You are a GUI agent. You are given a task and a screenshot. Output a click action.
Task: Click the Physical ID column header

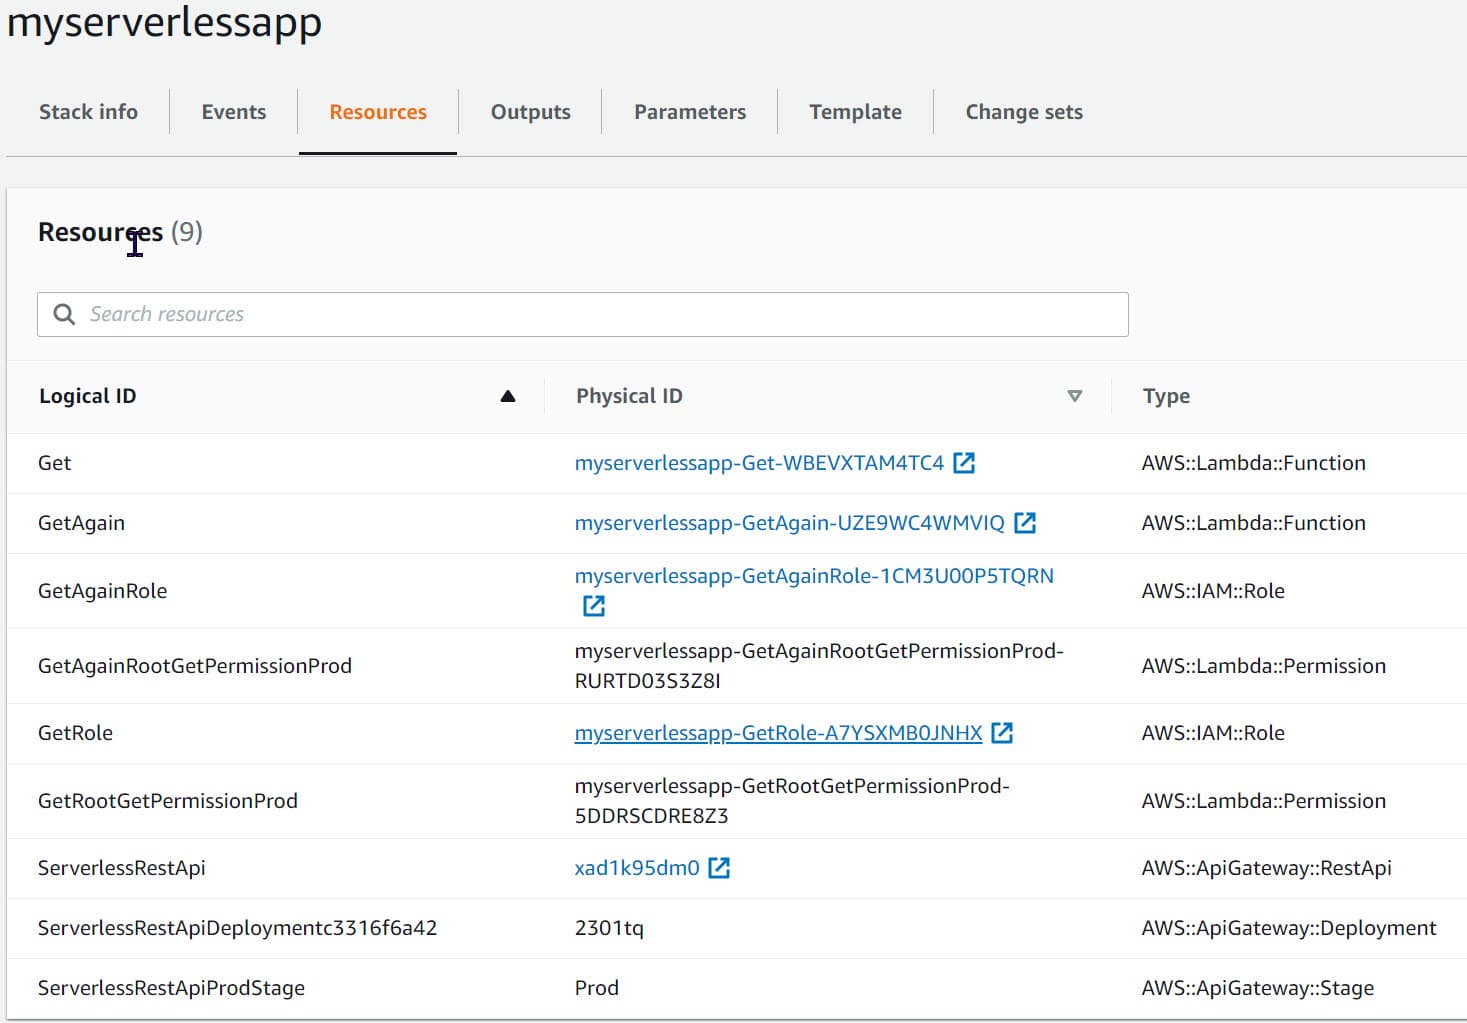click(x=629, y=396)
